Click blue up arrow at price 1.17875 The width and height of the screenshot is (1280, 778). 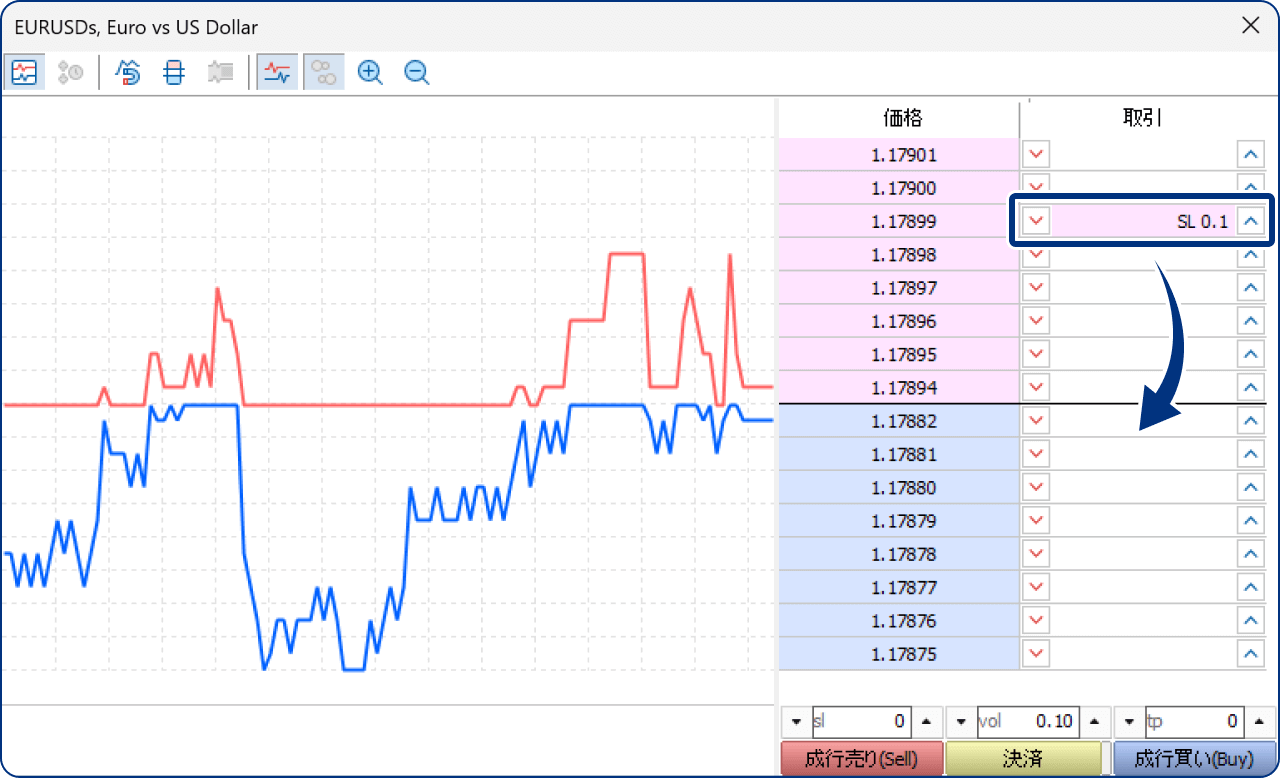(1250, 655)
